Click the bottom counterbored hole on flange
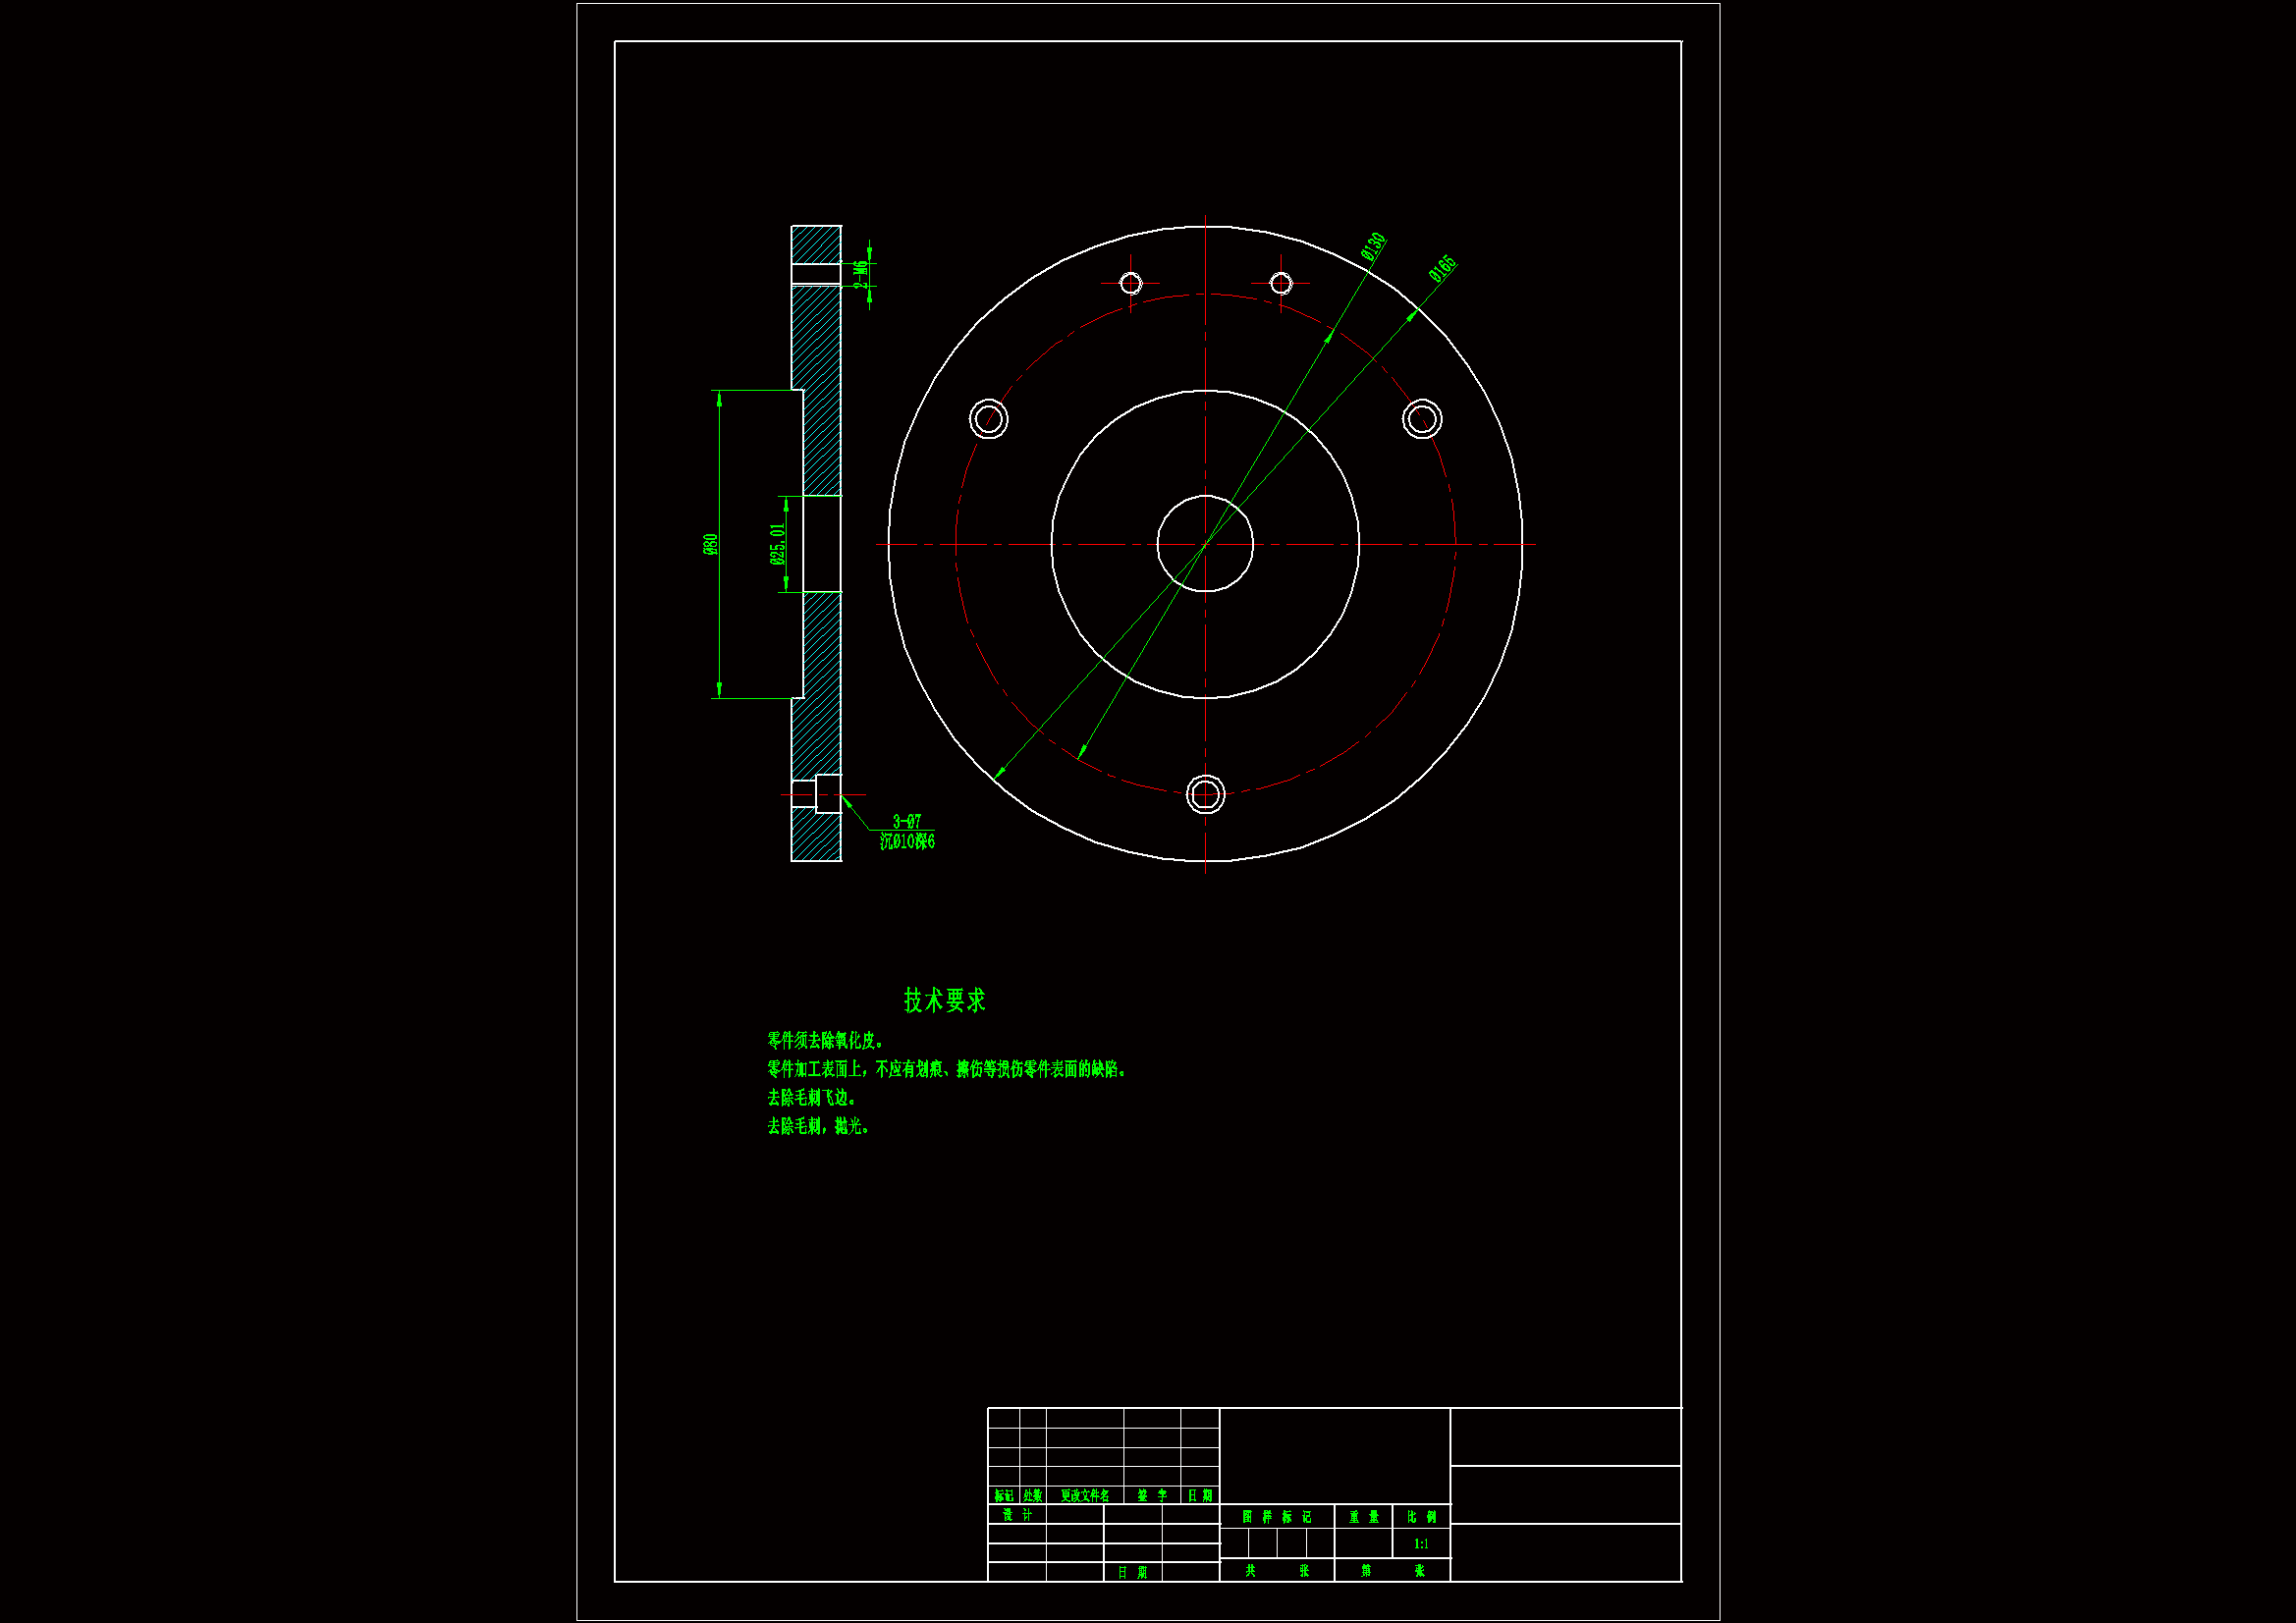 [x=1205, y=795]
